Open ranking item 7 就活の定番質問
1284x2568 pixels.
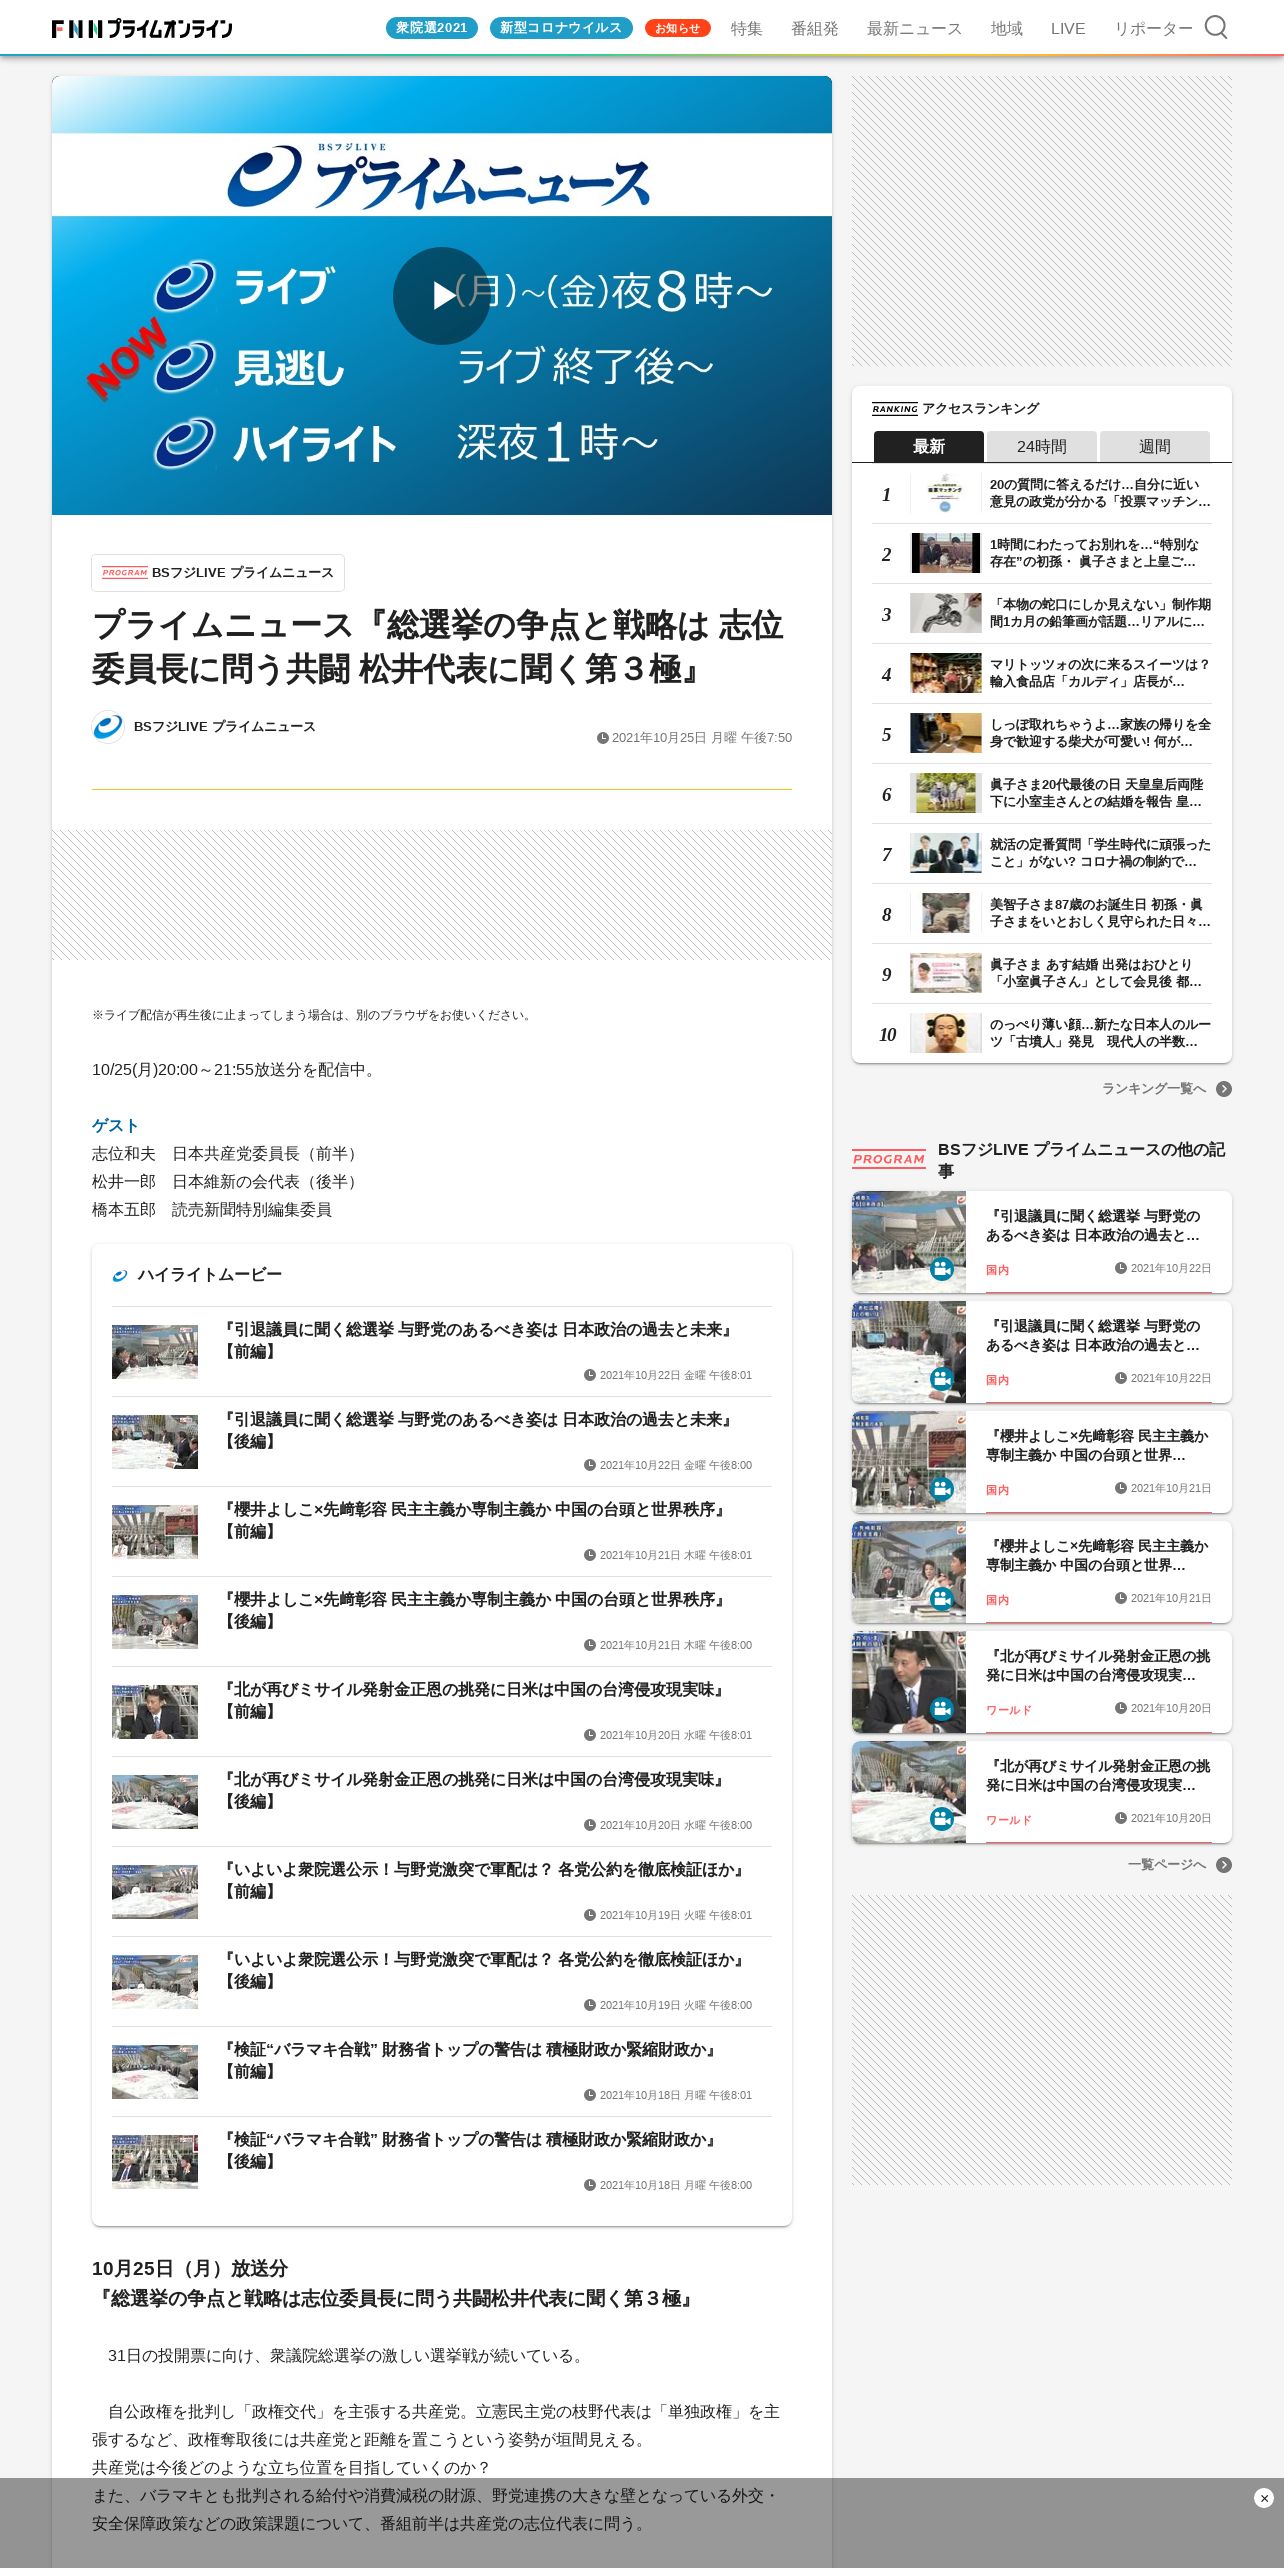click(x=1041, y=854)
